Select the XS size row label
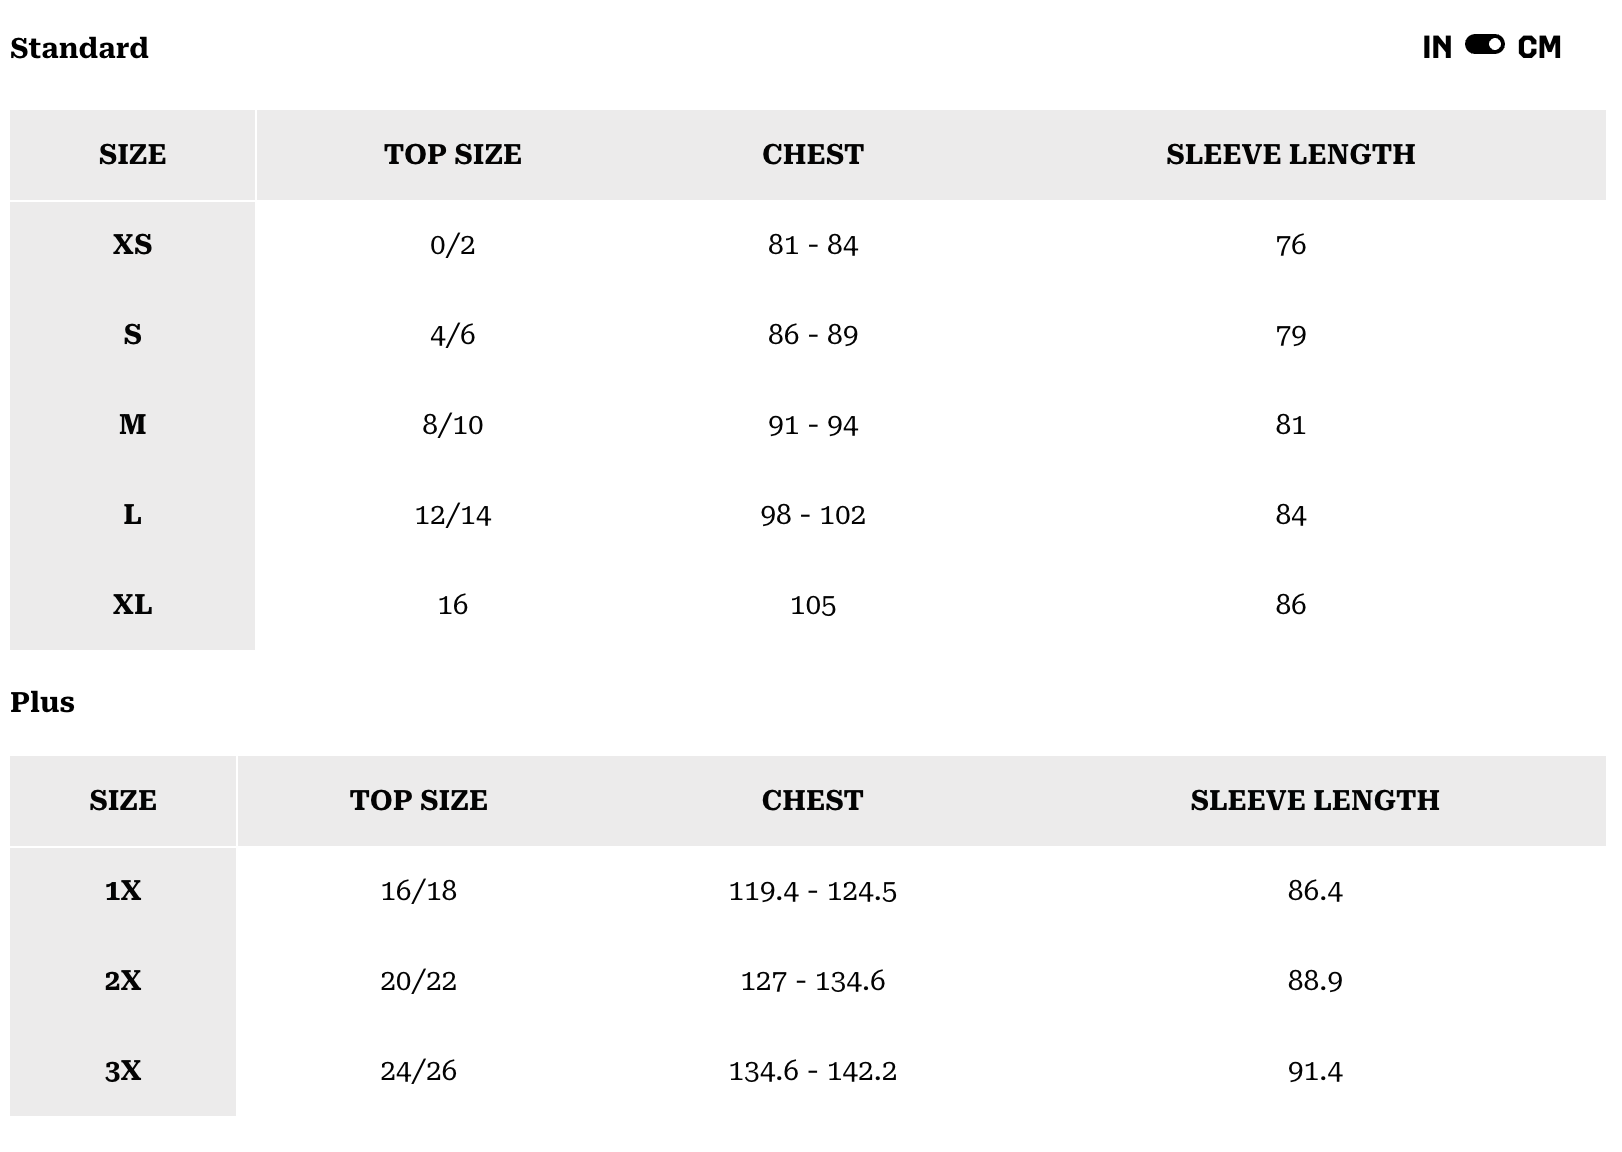Image resolution: width=1622 pixels, height=1152 pixels. [132, 245]
